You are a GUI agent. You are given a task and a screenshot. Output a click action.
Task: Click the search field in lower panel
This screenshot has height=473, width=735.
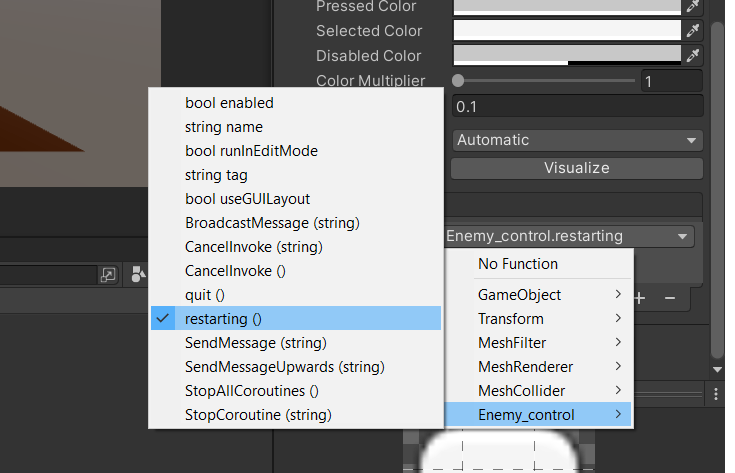[48, 275]
